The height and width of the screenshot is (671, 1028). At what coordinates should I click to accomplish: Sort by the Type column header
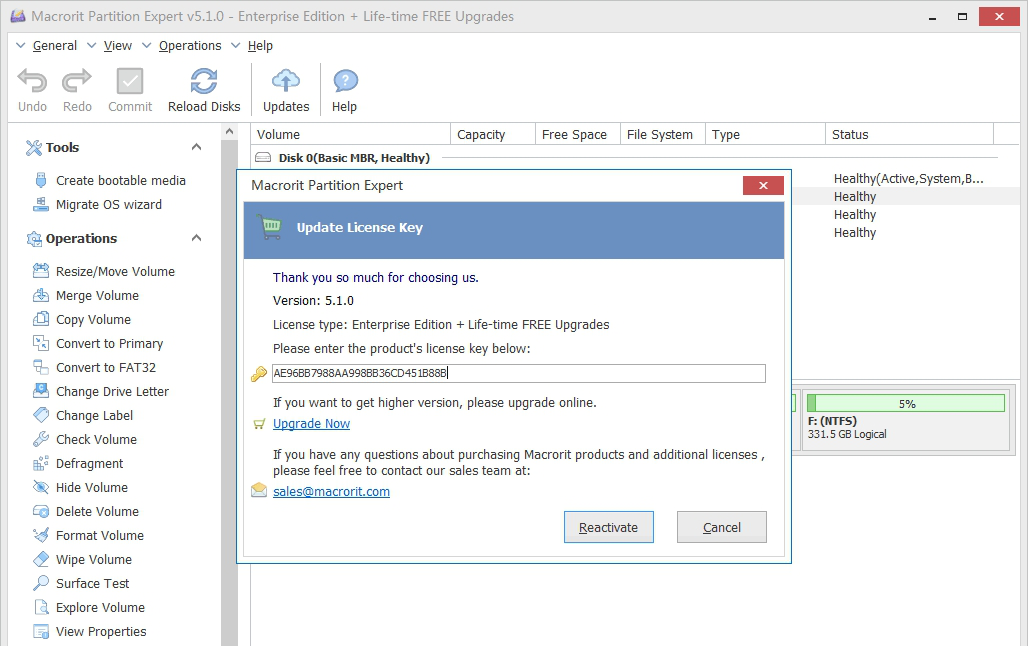click(x=765, y=134)
